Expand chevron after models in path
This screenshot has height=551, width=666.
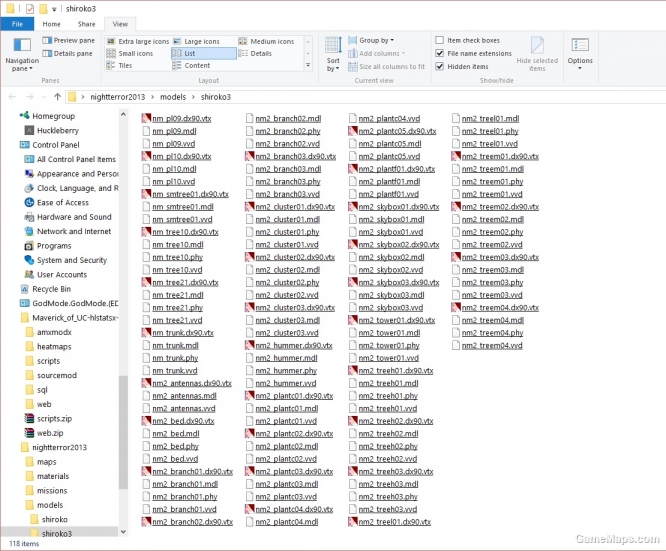194,97
